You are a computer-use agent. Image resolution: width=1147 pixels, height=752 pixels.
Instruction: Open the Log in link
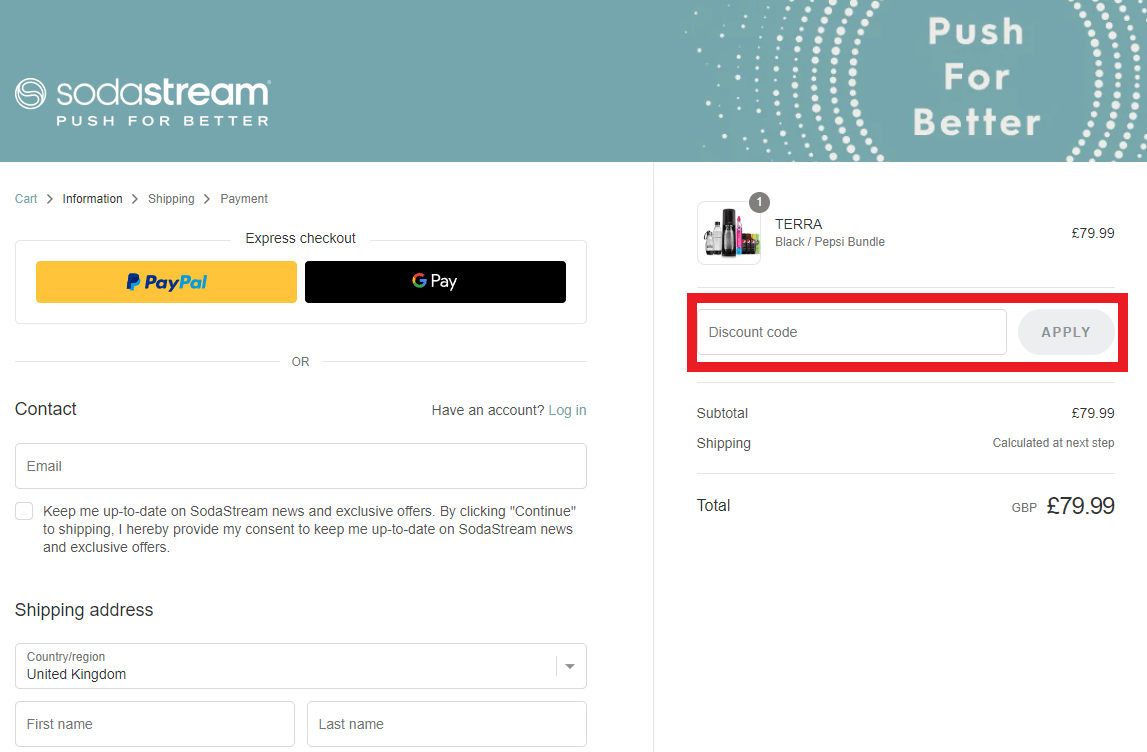(x=567, y=410)
